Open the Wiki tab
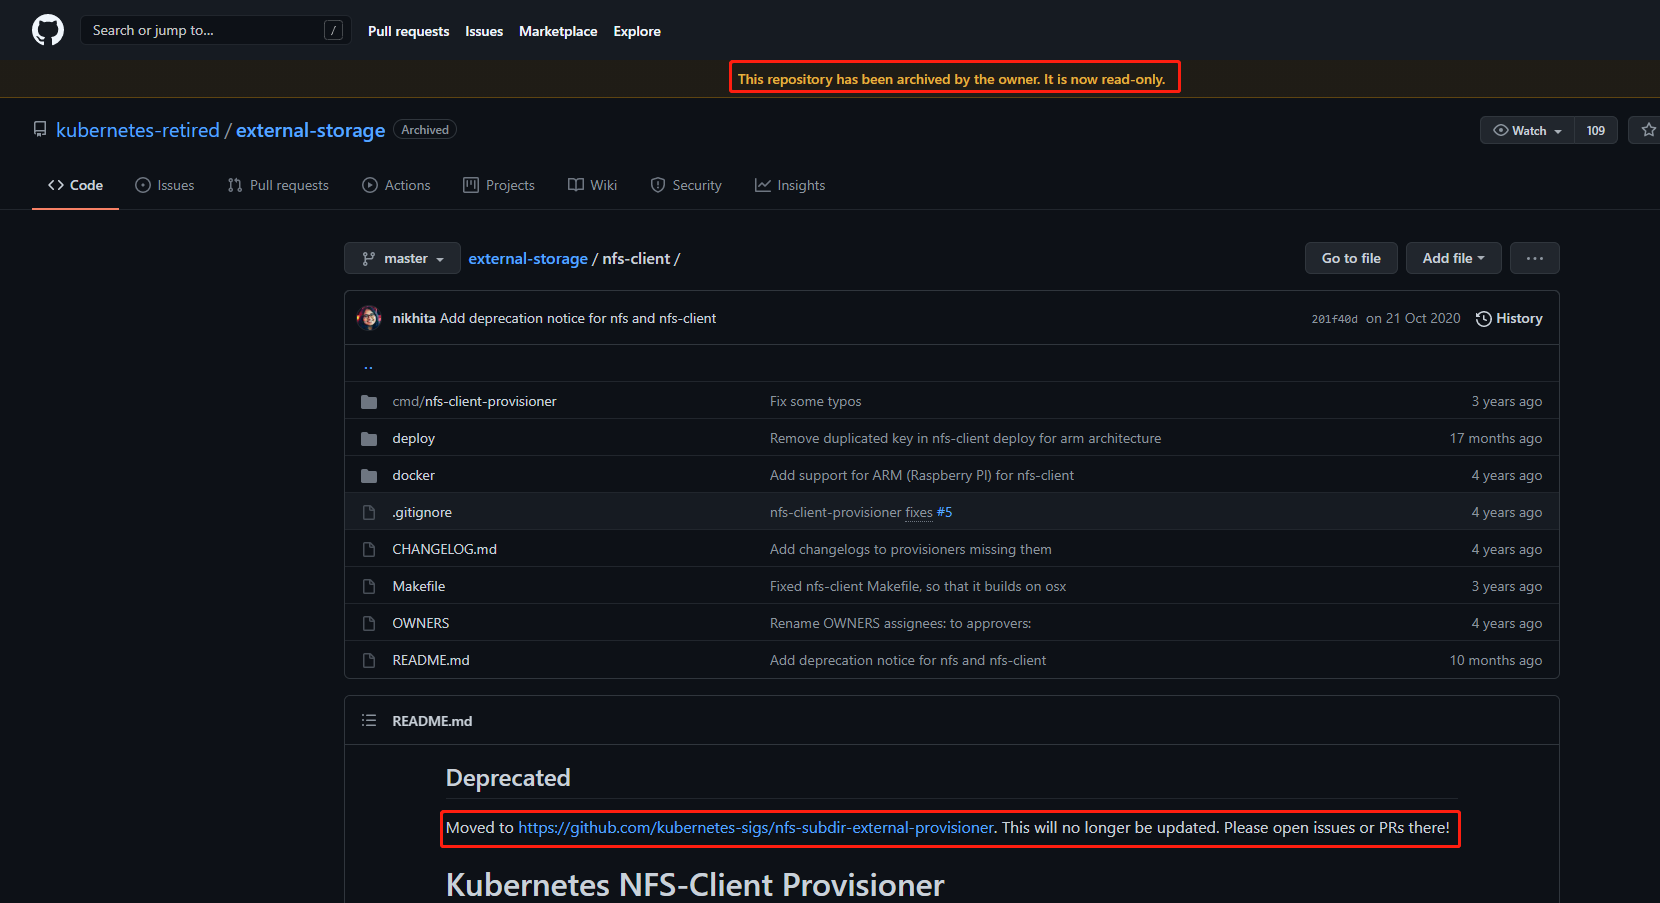 click(592, 185)
